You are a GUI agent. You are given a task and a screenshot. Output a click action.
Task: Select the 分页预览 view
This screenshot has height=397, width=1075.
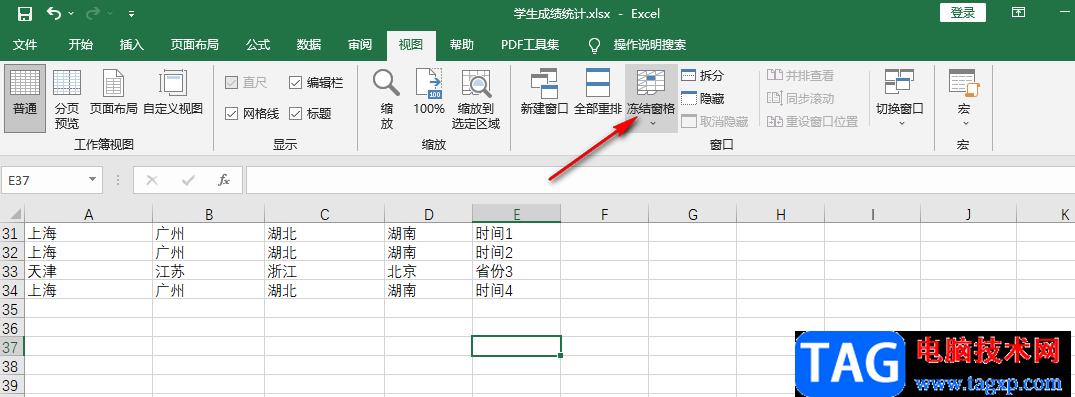pyautogui.click(x=67, y=98)
